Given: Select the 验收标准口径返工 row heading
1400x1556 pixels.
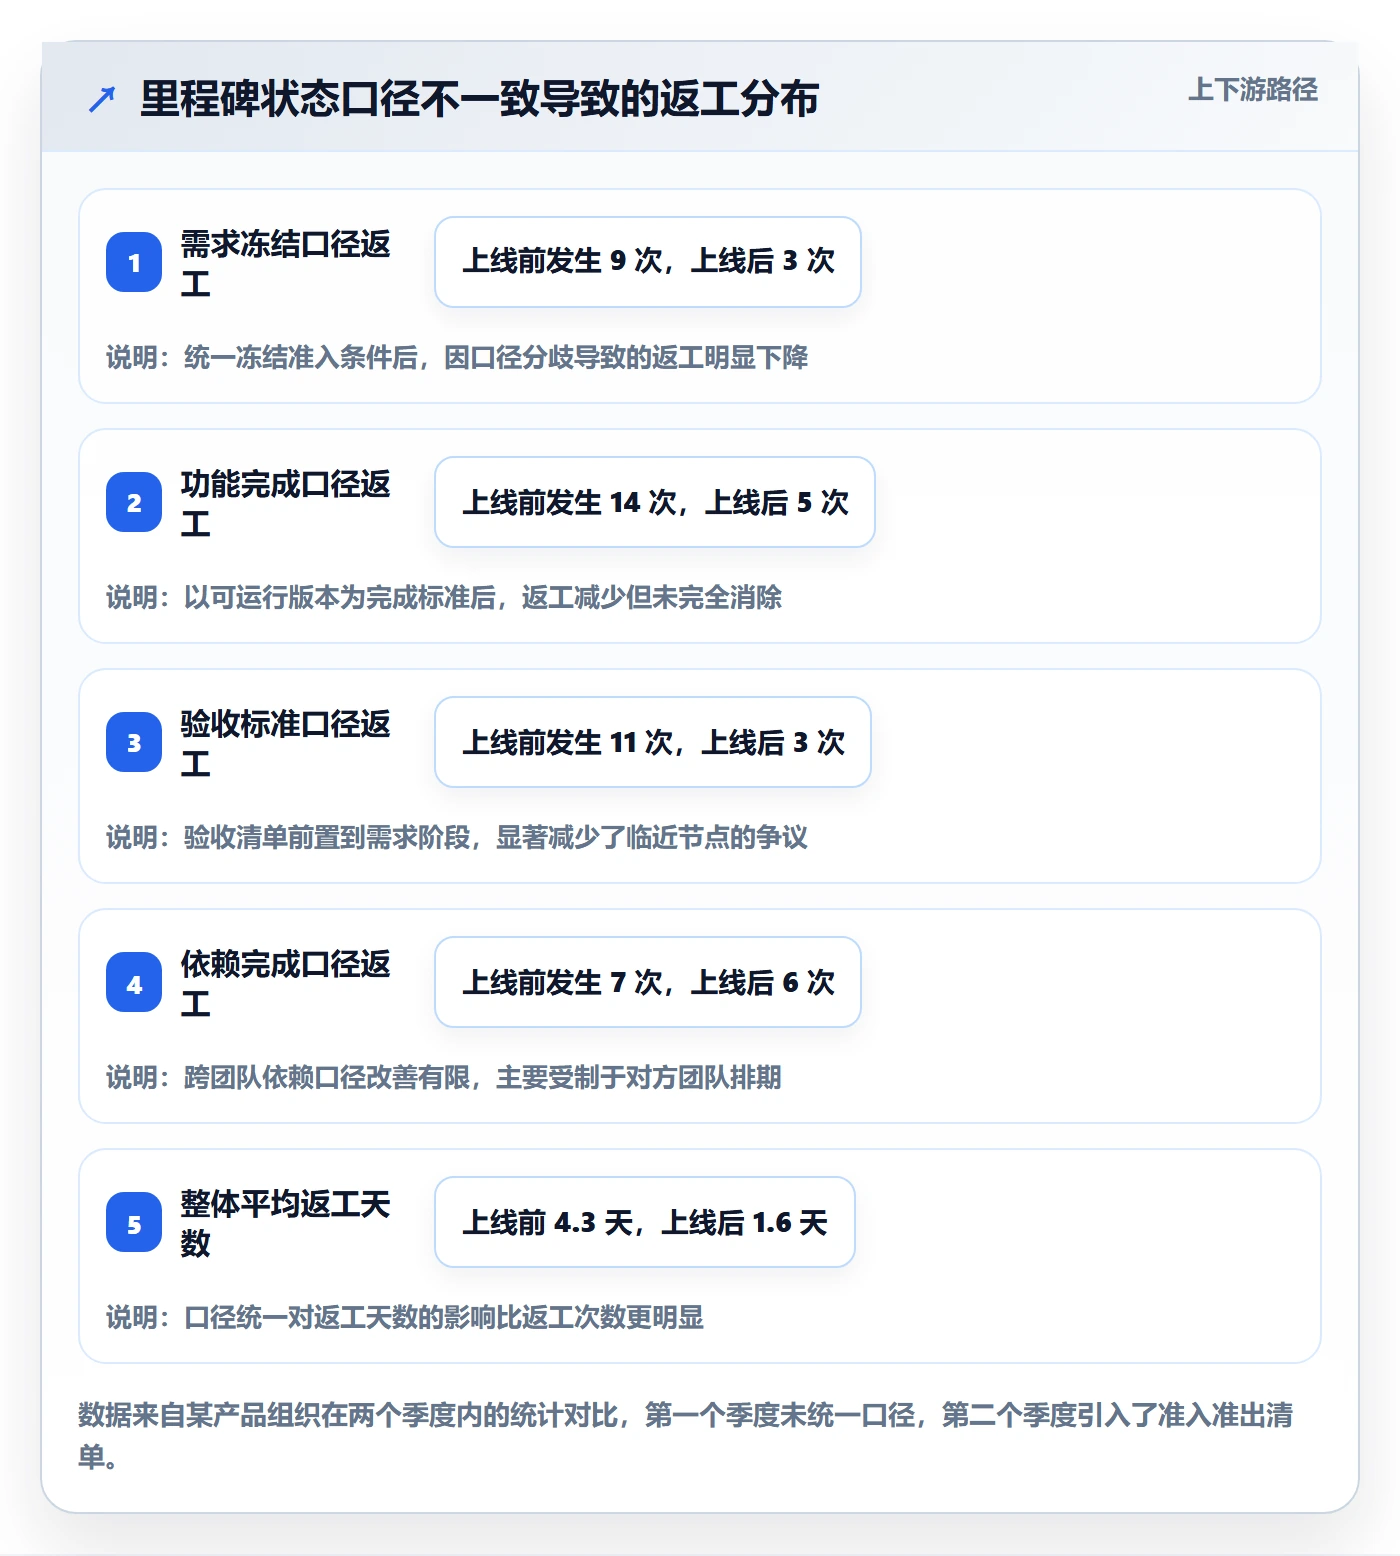Looking at the screenshot, I should click(286, 743).
